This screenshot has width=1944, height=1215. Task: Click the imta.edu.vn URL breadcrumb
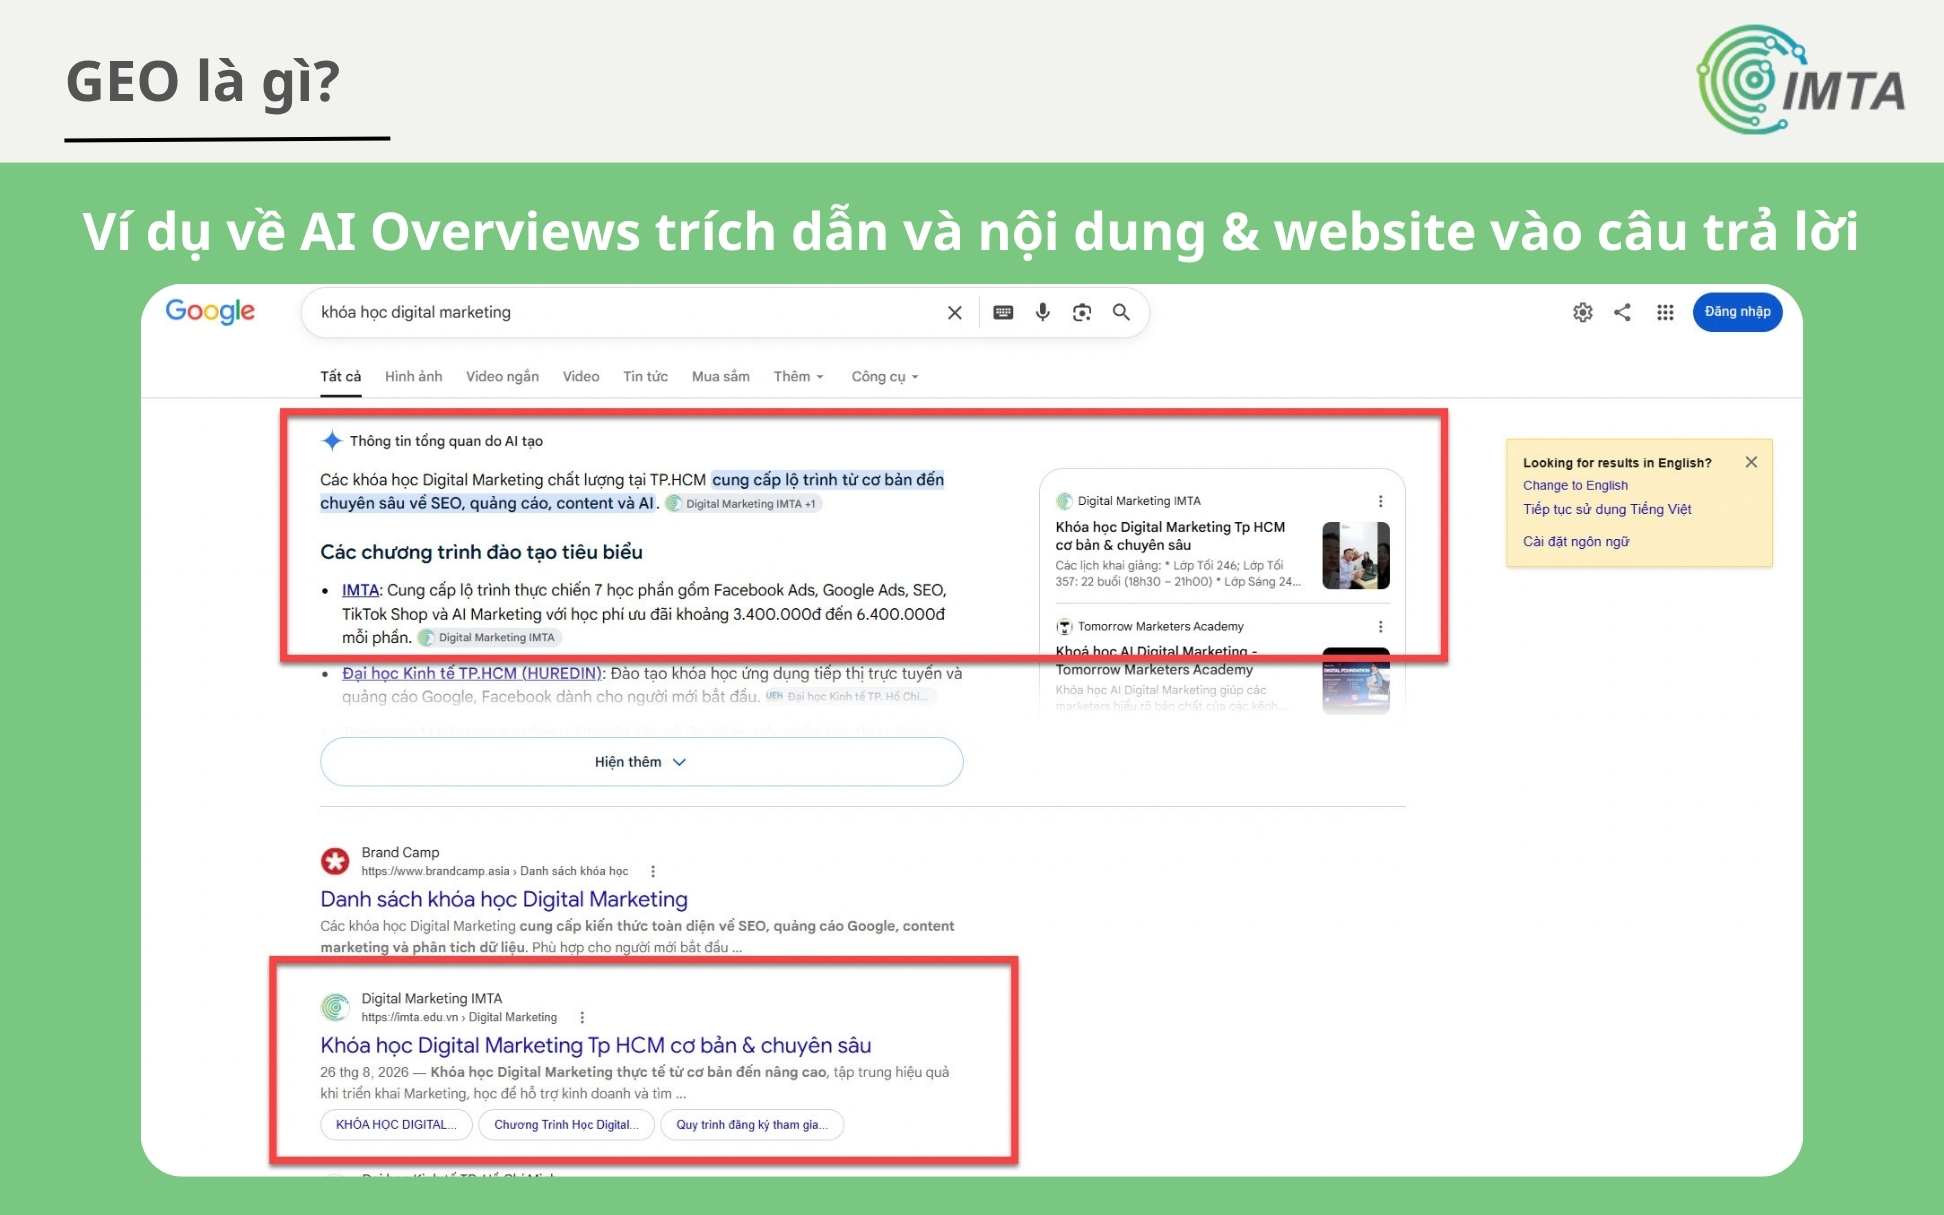click(459, 1017)
